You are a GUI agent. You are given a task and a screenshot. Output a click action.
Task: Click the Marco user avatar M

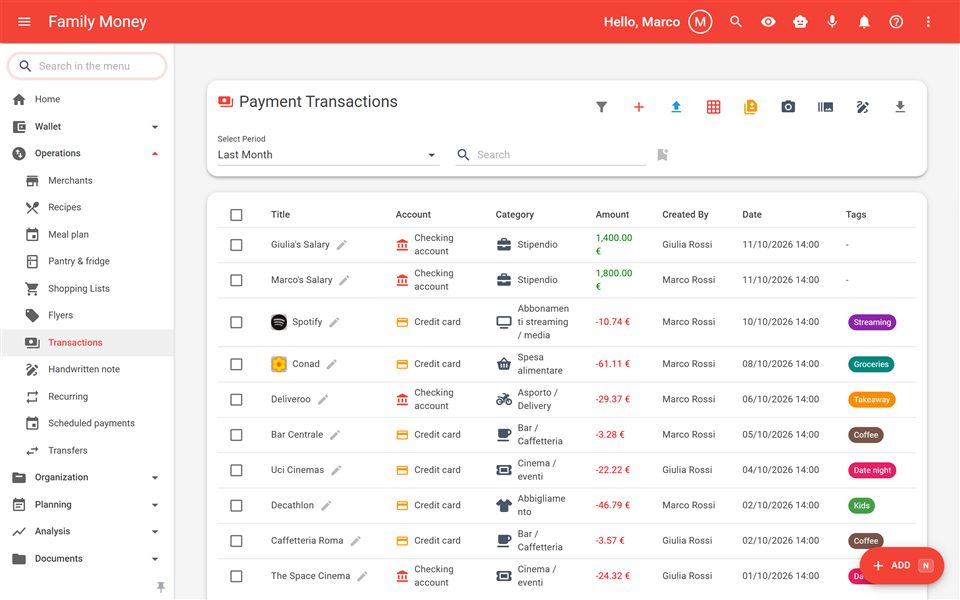700,22
